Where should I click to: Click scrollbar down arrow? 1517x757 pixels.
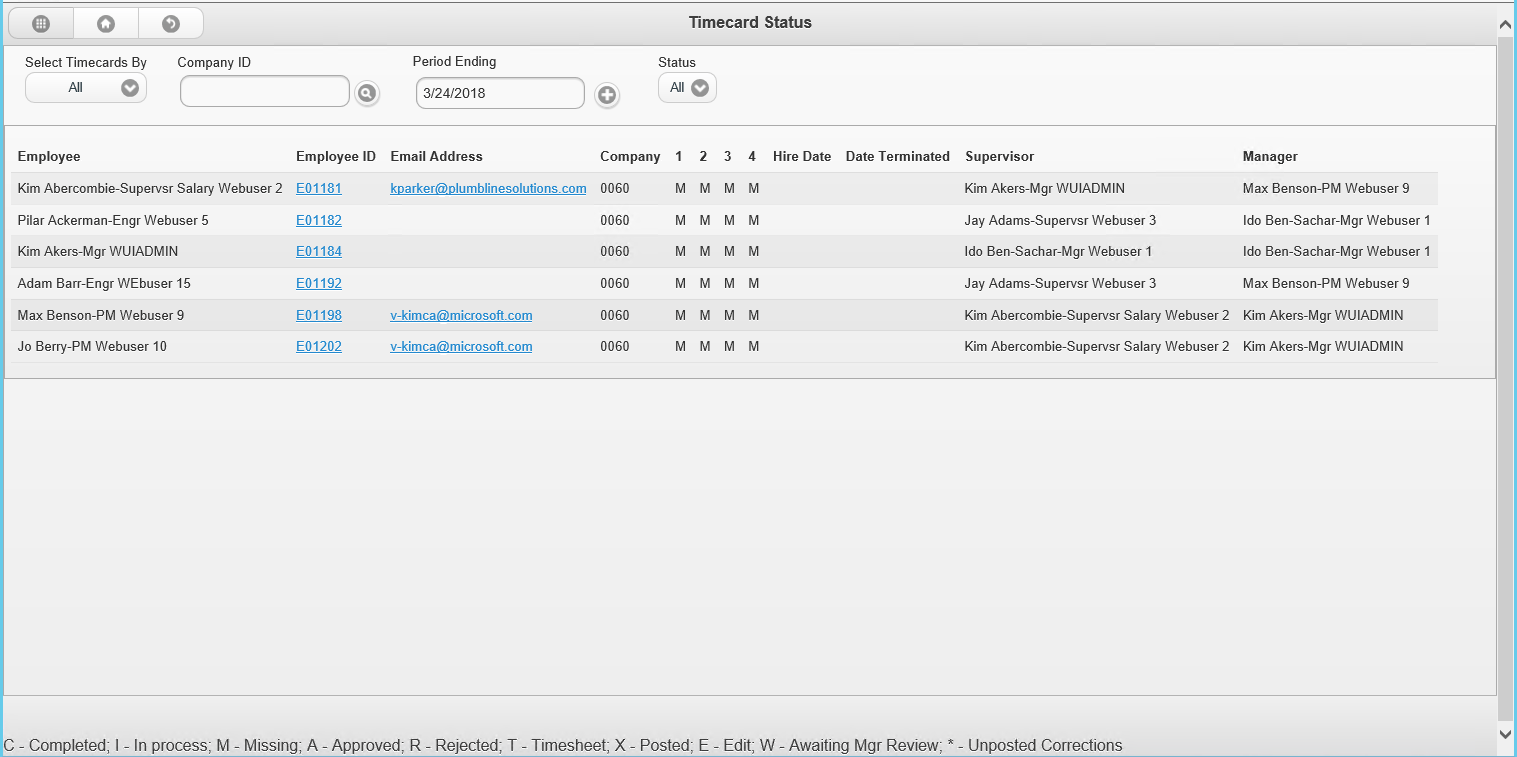coord(1507,733)
